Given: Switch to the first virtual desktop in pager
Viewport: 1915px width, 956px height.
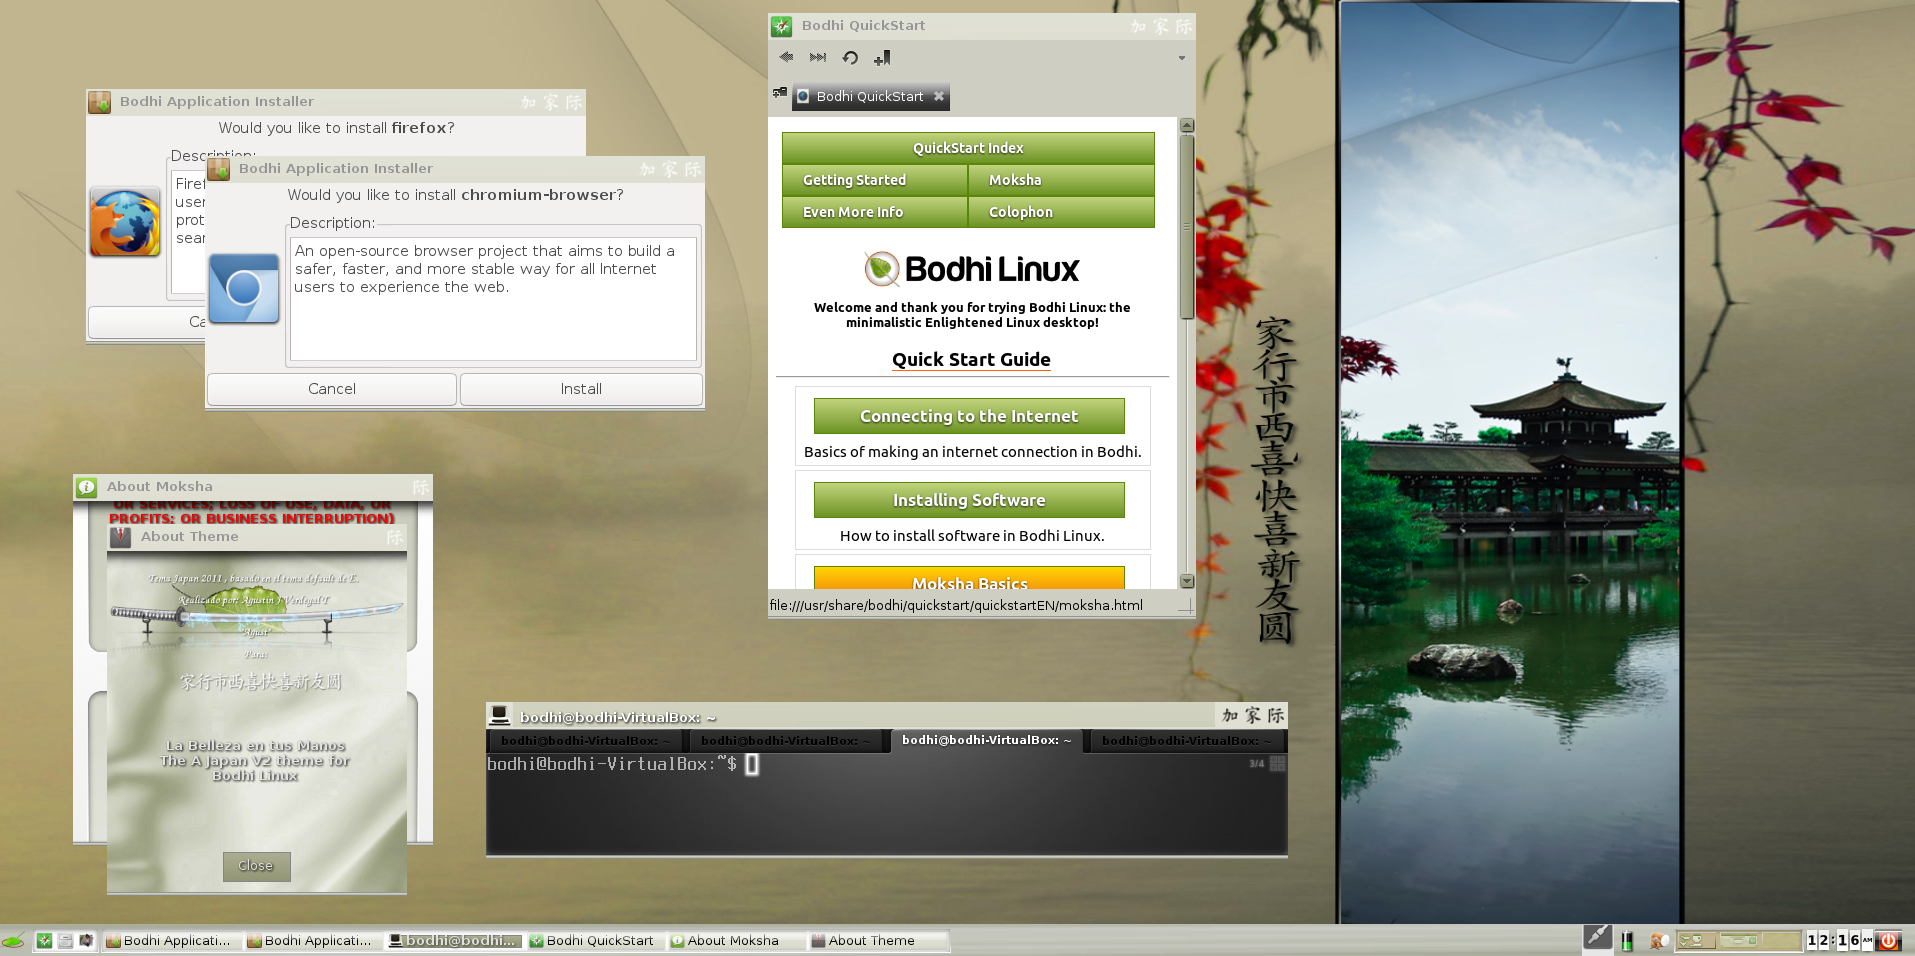Looking at the screenshot, I should 1697,940.
